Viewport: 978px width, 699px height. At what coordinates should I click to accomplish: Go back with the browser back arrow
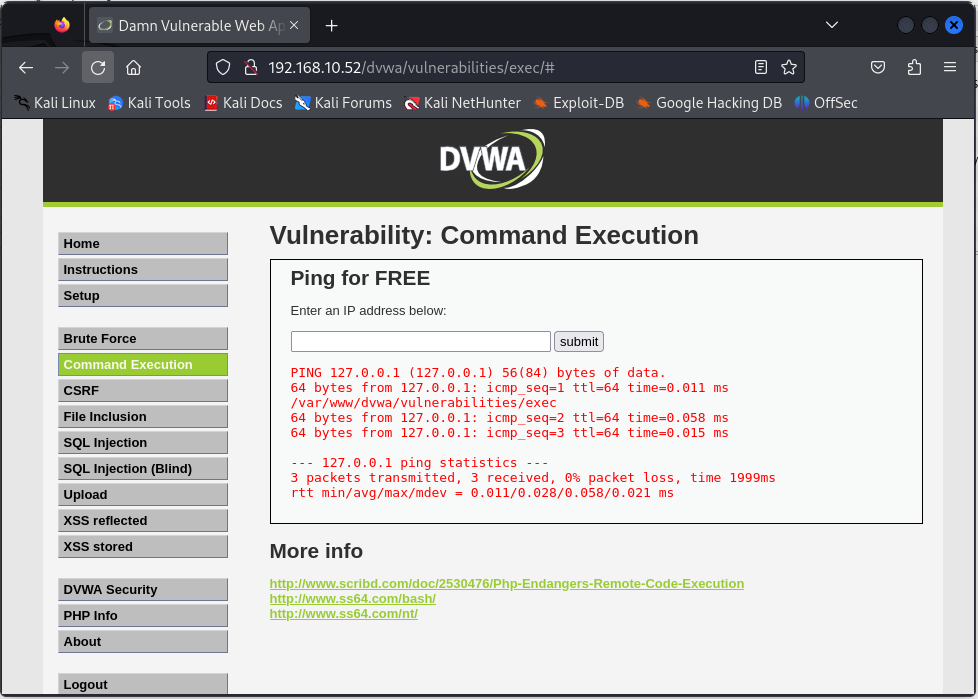(26, 67)
